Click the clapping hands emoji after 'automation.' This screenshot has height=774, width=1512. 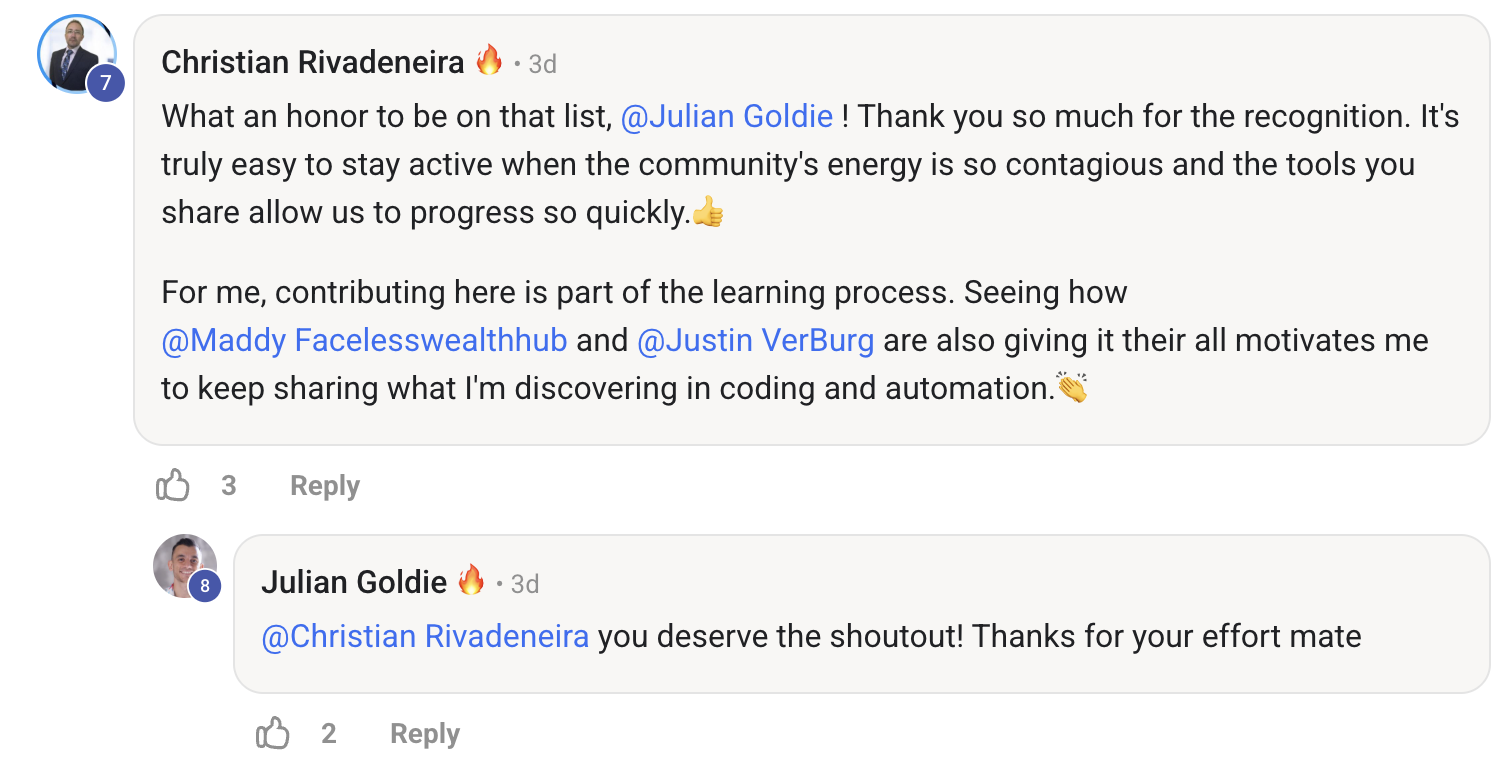(1072, 387)
